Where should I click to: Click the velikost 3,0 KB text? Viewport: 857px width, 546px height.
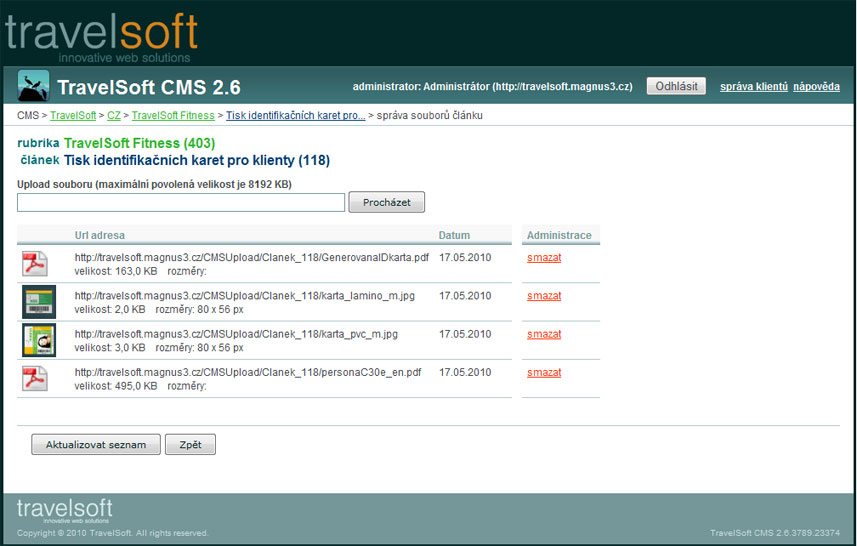(x=110, y=348)
